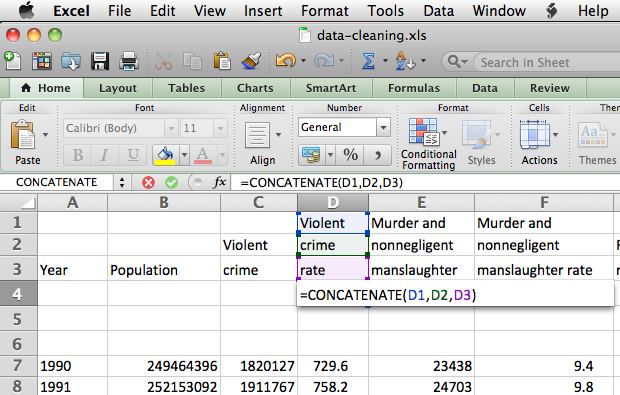The height and width of the screenshot is (395, 620).
Task: Expand the Undo history arrow
Action: (x=303, y=61)
